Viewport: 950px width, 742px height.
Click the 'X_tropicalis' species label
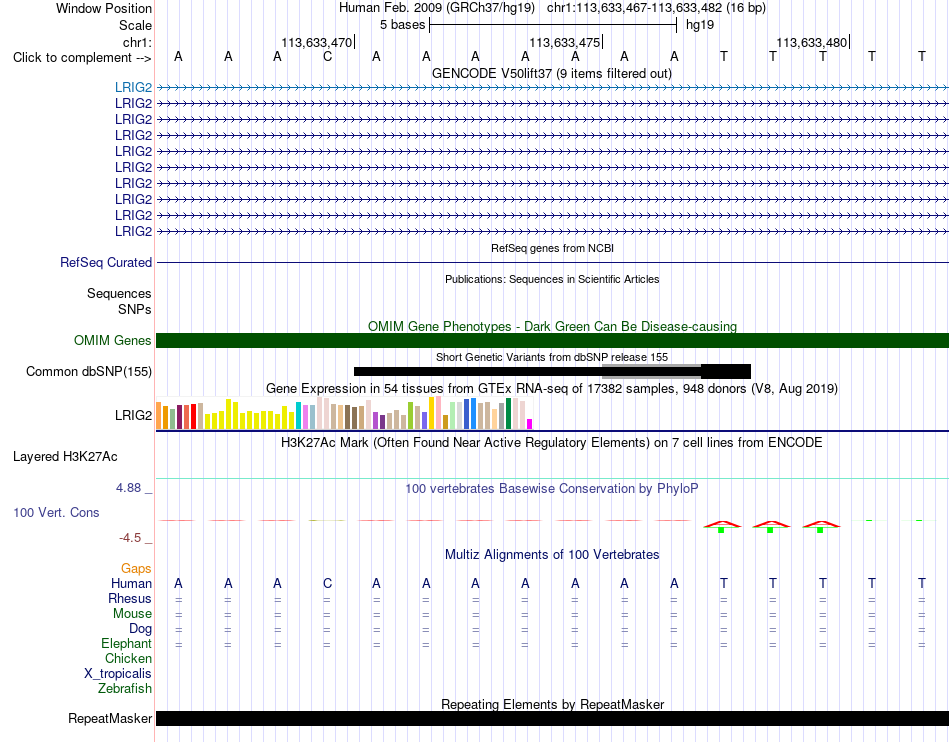tap(118, 674)
